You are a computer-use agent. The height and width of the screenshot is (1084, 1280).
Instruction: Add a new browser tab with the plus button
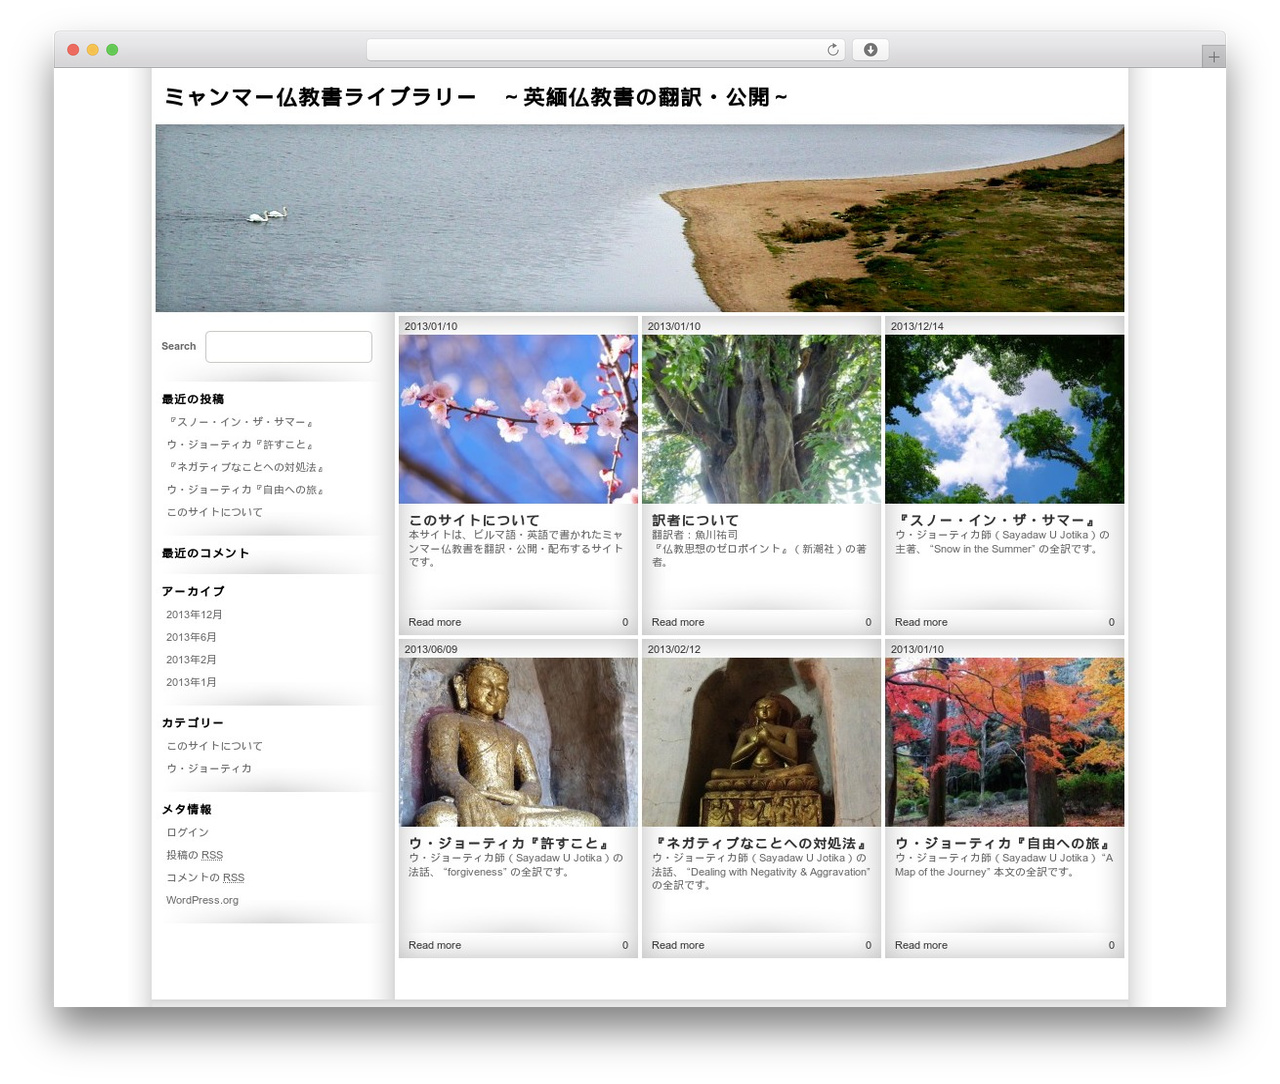1213,57
